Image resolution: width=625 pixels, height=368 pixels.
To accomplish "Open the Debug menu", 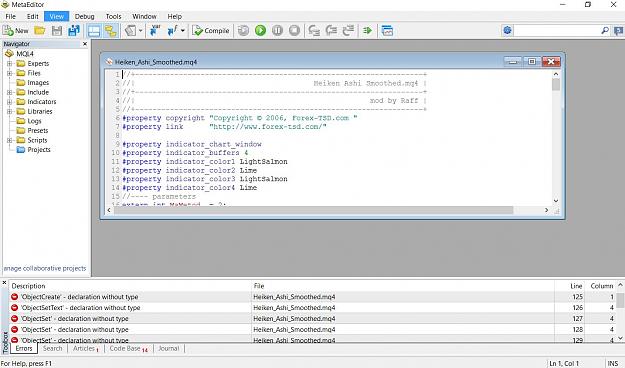I will pos(85,16).
